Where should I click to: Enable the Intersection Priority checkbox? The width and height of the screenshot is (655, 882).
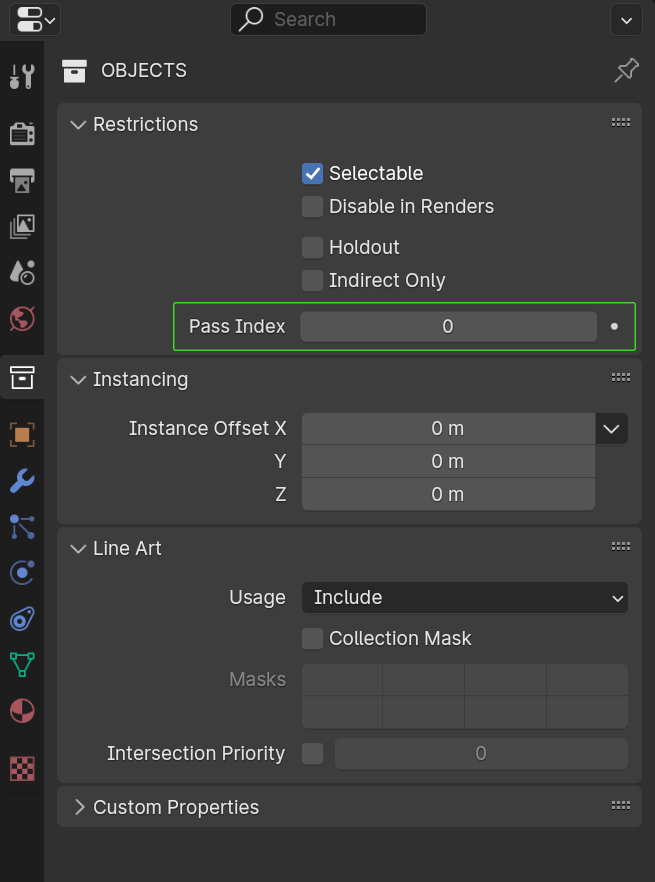(x=312, y=754)
